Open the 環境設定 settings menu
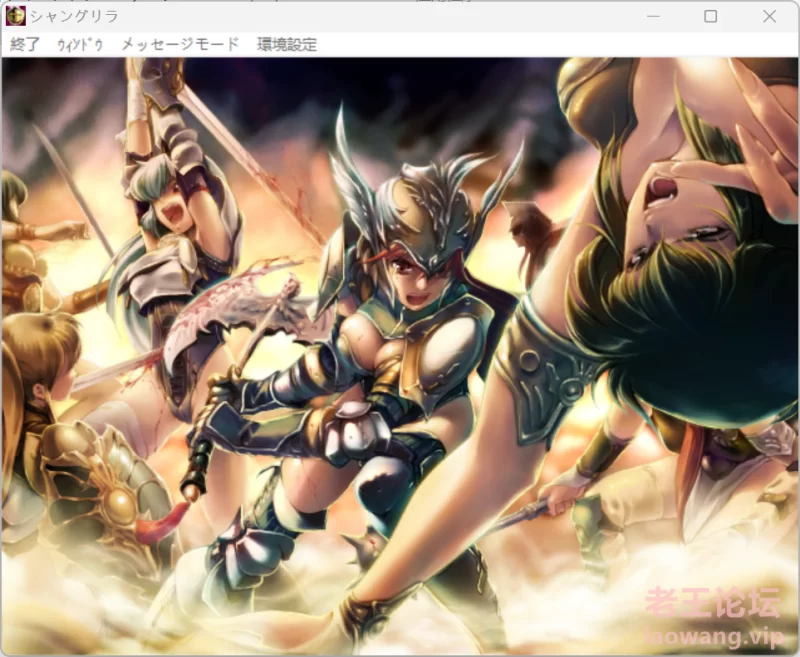This screenshot has width=800, height=657. (x=287, y=44)
